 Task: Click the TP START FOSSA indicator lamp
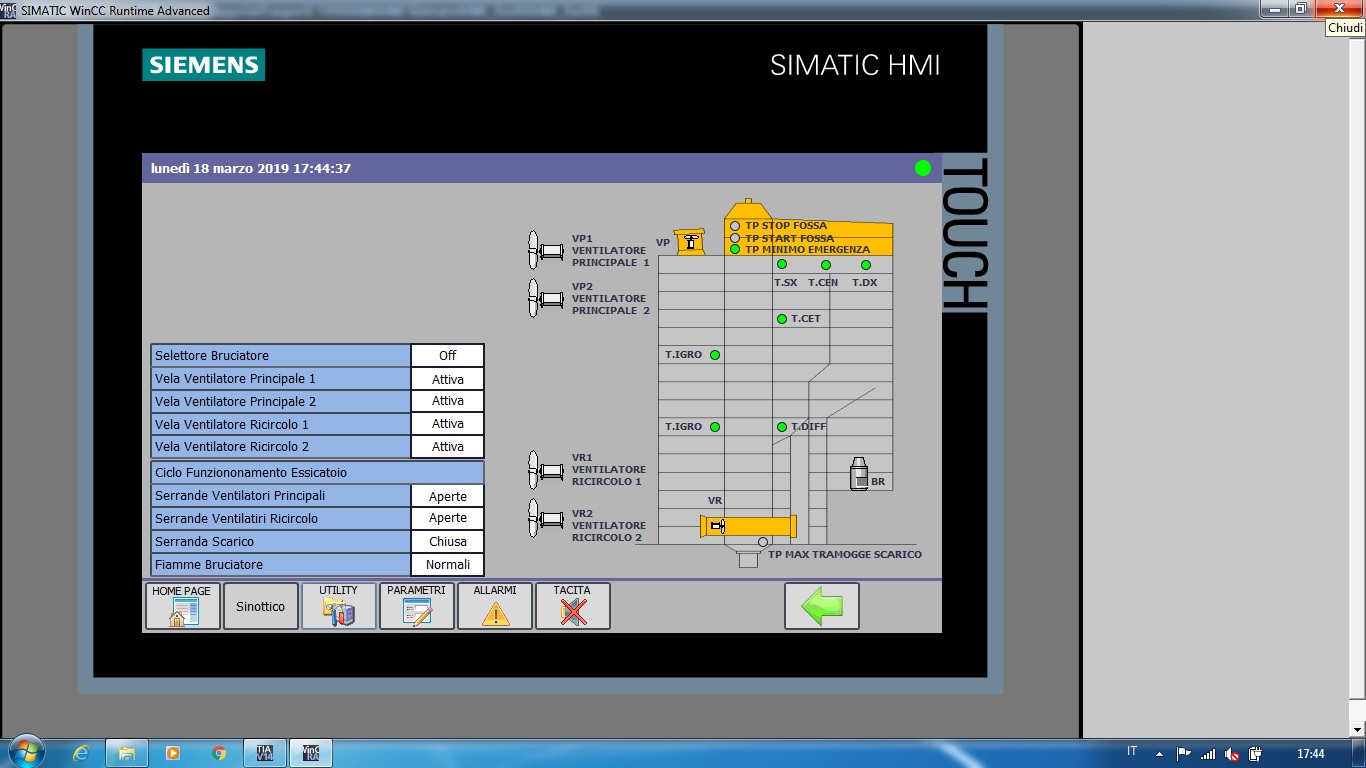pos(735,238)
